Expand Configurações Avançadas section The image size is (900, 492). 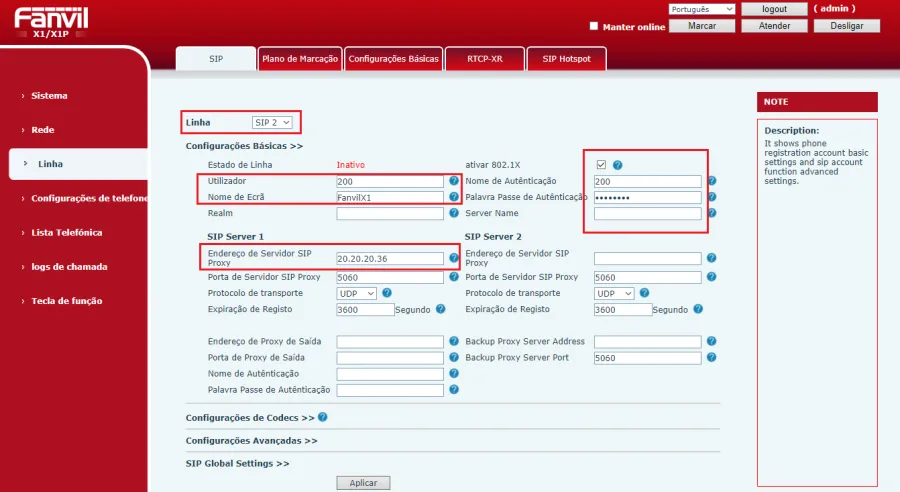point(251,440)
